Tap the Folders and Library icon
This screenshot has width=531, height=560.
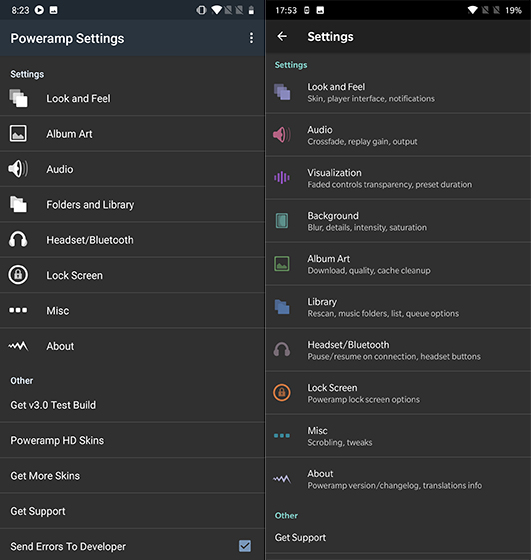pyautogui.click(x=18, y=204)
